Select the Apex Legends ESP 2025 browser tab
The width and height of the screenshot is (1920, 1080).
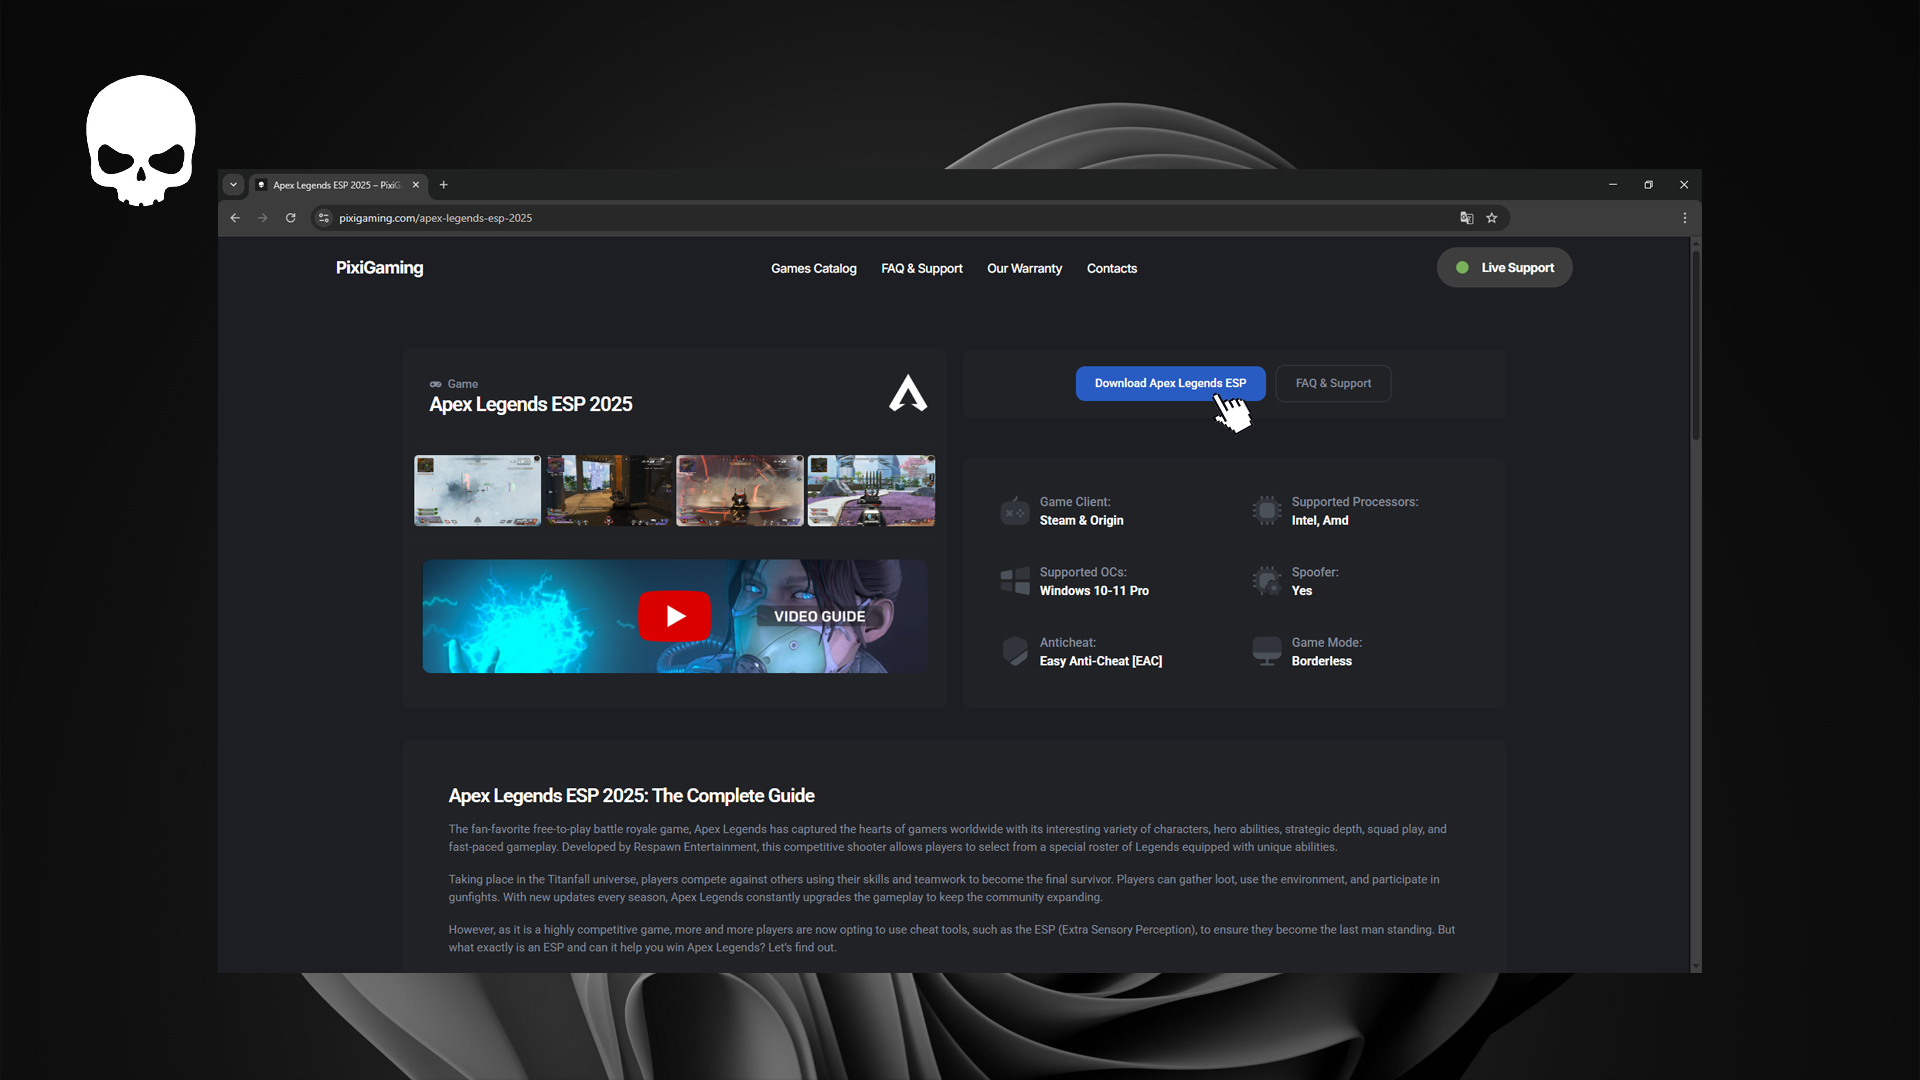pyautogui.click(x=338, y=185)
